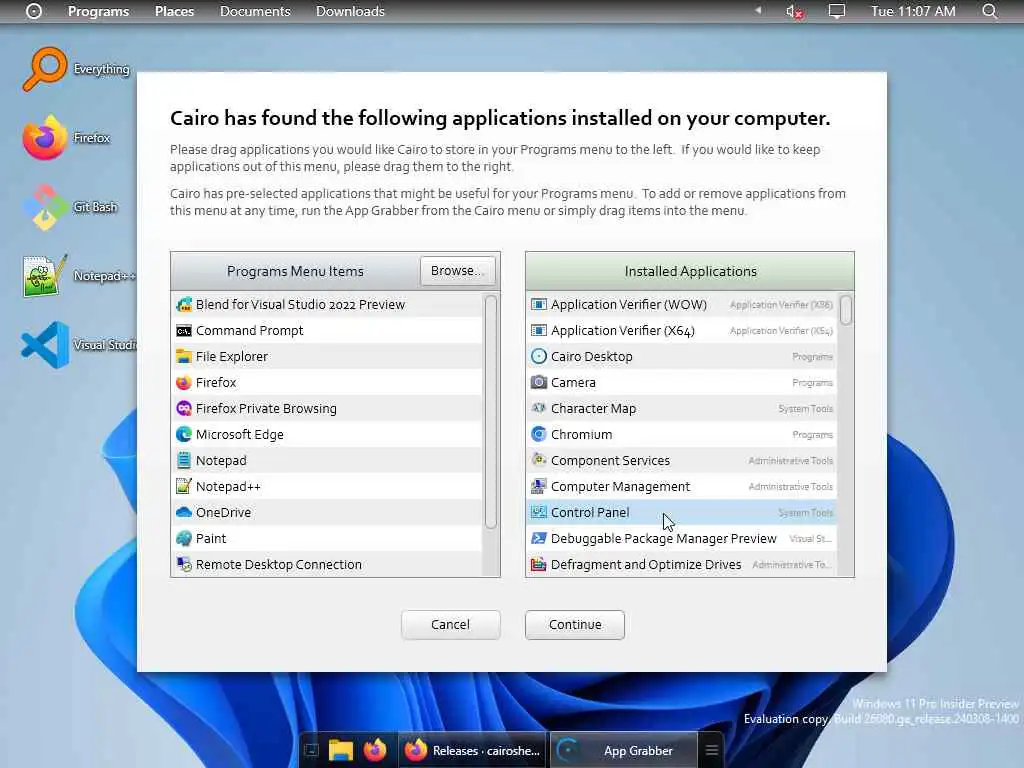Select the Firefox Private Browsing icon
This screenshot has width=1024, height=768.
(184, 408)
